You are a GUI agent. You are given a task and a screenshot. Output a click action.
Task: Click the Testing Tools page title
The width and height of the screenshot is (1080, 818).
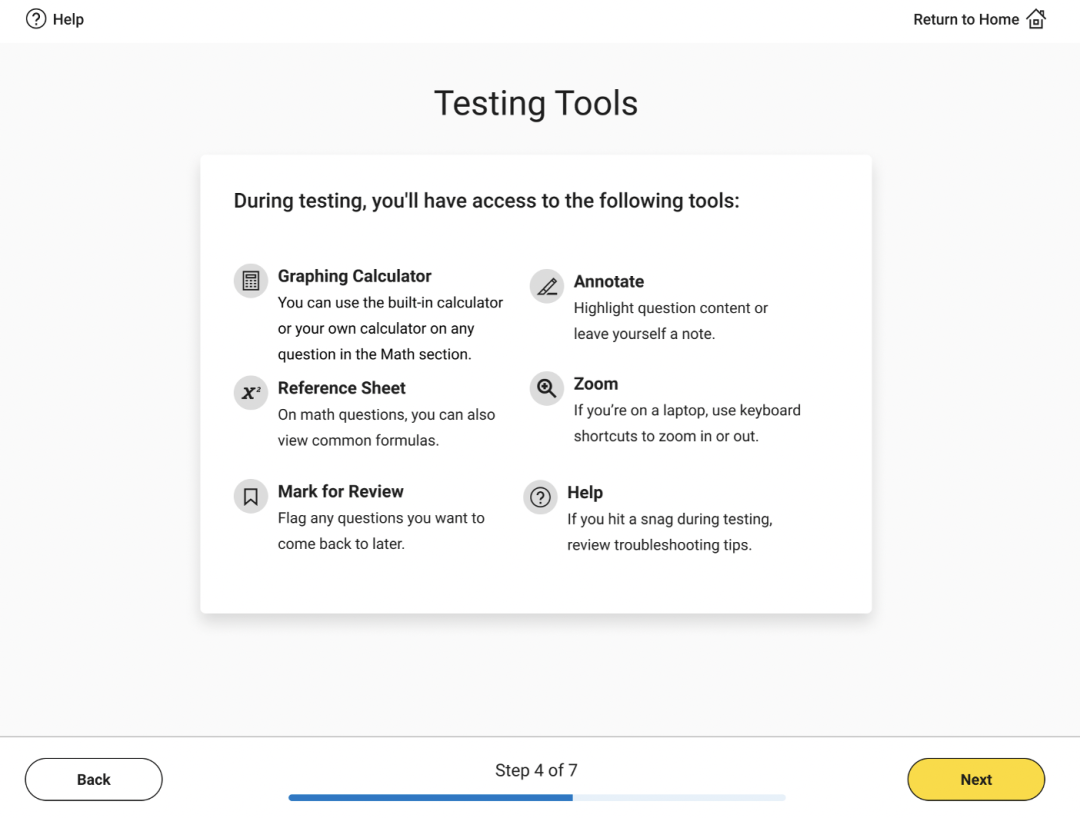coord(536,103)
